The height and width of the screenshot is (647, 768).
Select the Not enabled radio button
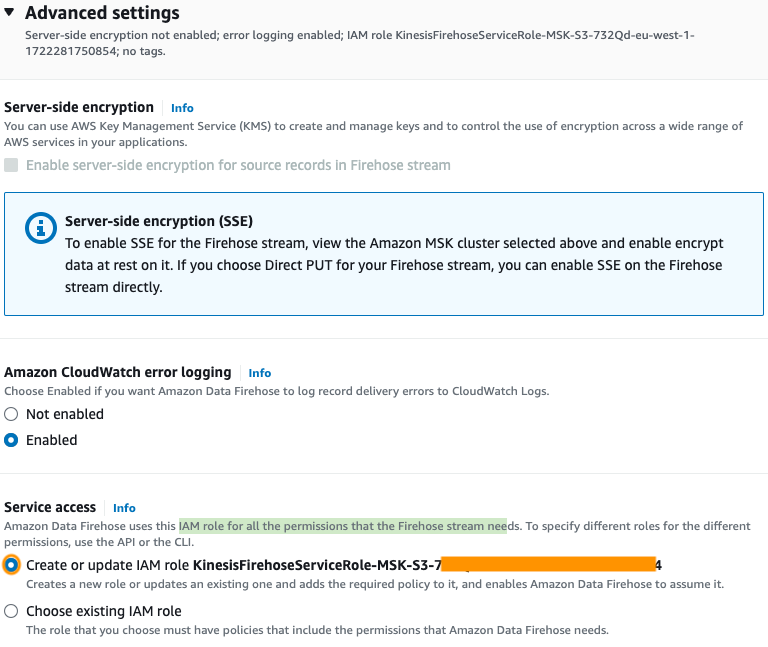(x=11, y=414)
